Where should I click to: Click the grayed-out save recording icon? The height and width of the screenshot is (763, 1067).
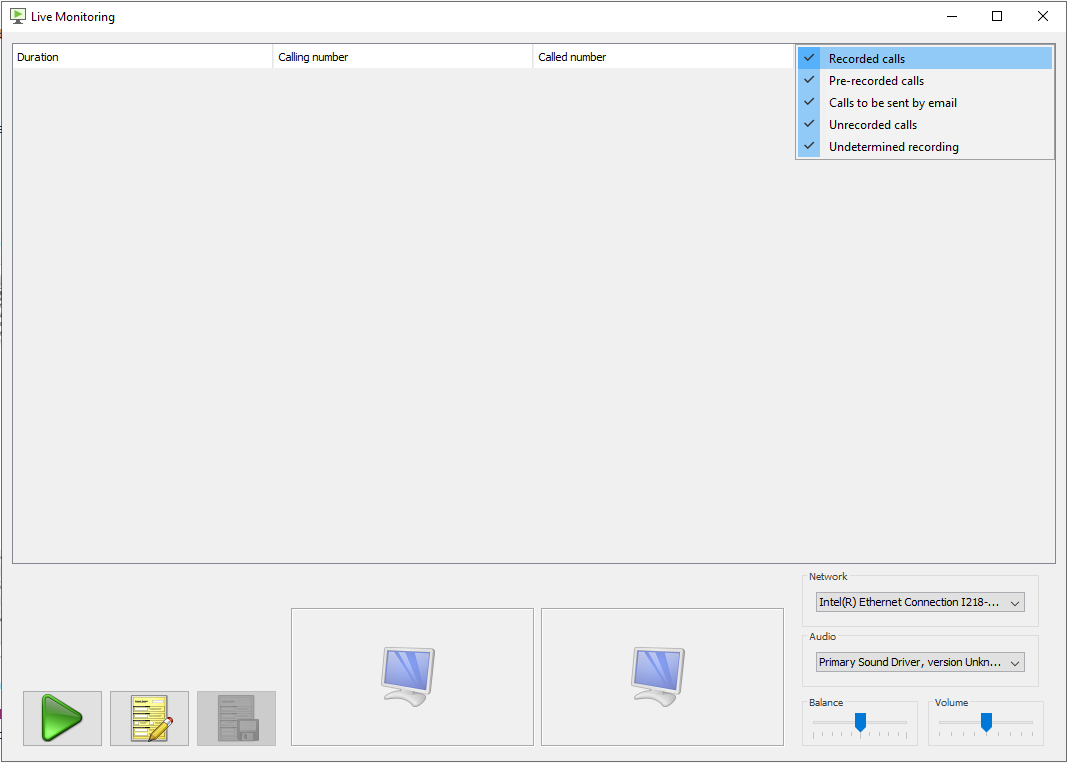(x=236, y=718)
